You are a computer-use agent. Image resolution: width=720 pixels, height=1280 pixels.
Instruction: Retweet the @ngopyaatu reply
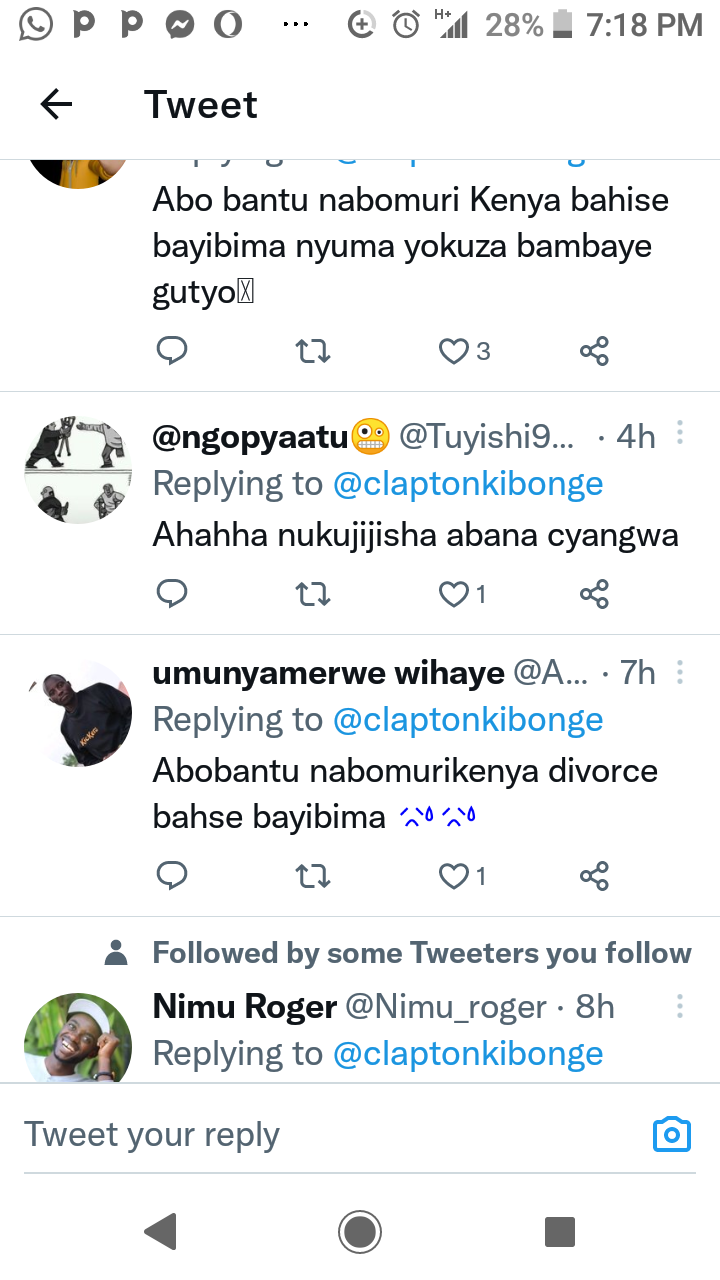point(314,594)
